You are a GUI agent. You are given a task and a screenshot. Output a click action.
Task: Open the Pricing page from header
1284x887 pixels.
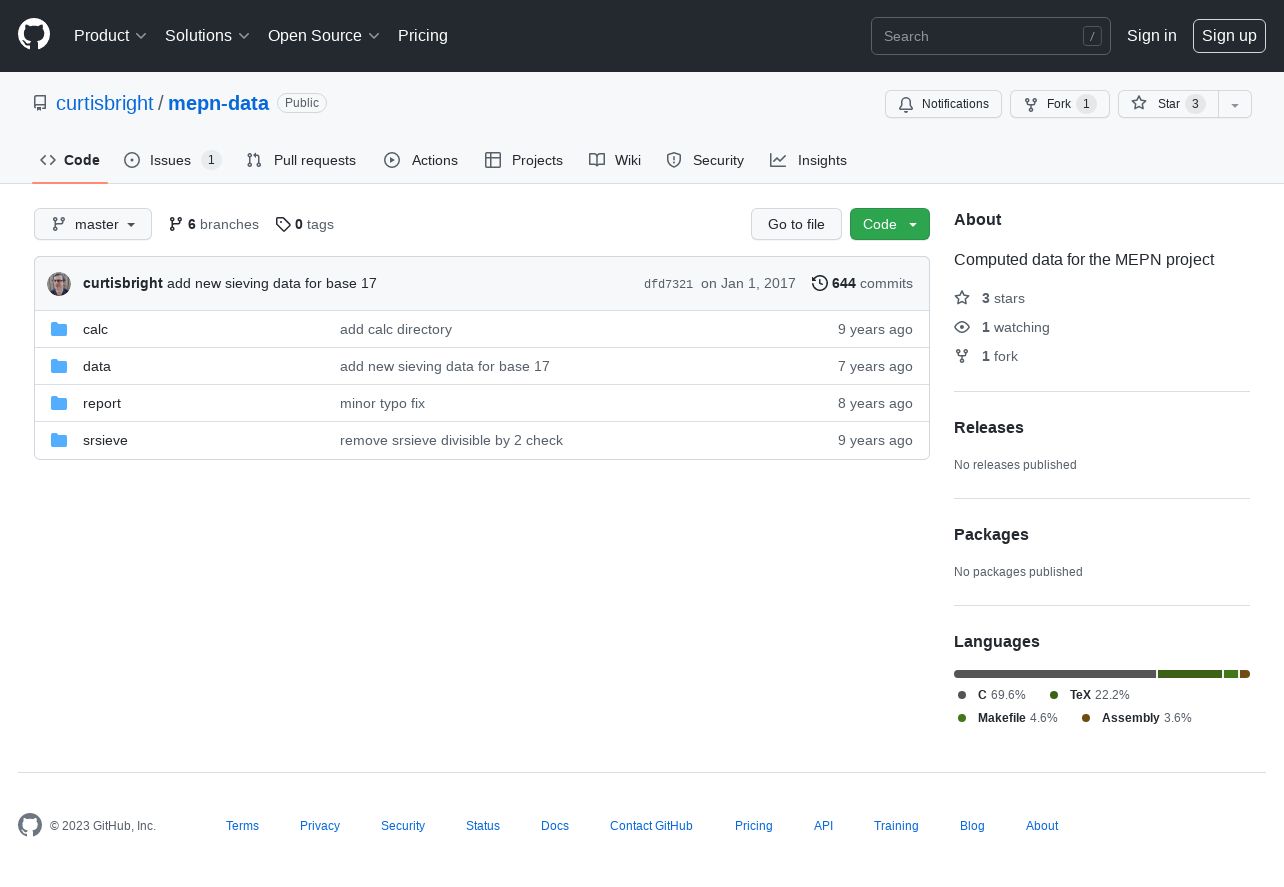(x=423, y=35)
